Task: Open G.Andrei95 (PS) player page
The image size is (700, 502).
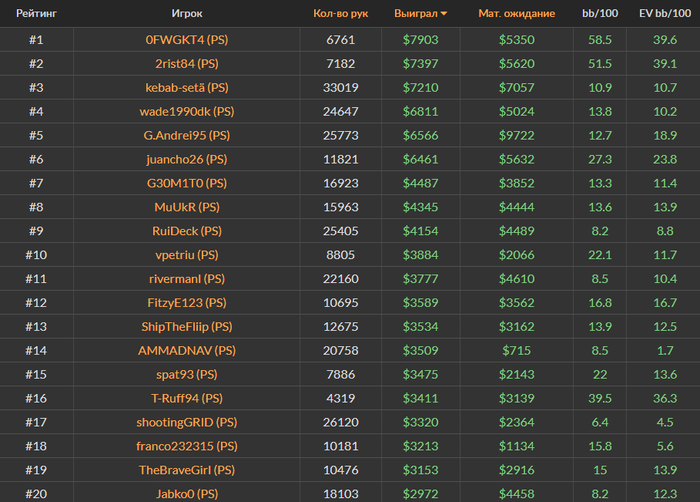Action: click(187, 135)
